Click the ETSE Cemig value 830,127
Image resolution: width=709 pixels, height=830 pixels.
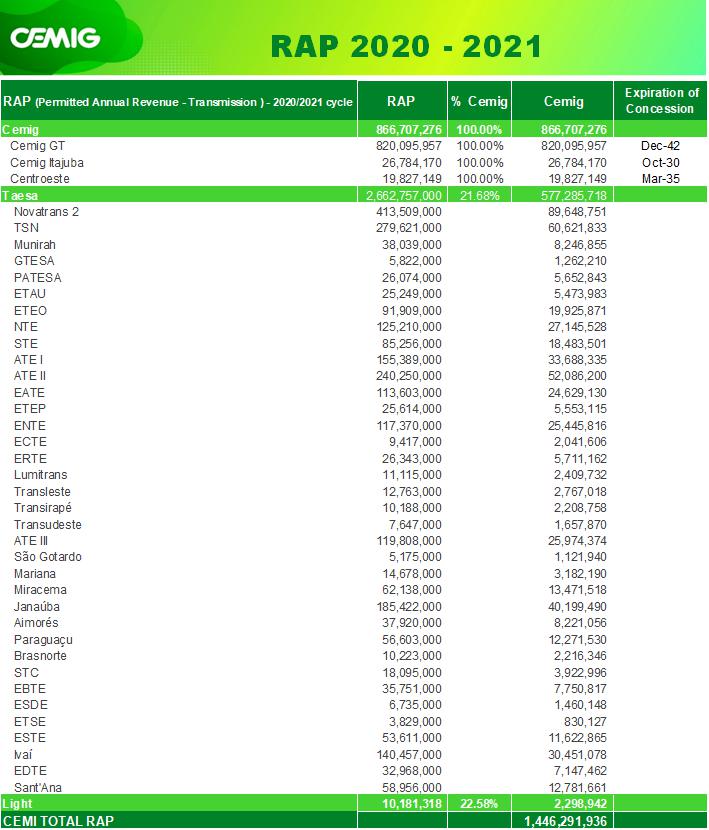(x=585, y=721)
